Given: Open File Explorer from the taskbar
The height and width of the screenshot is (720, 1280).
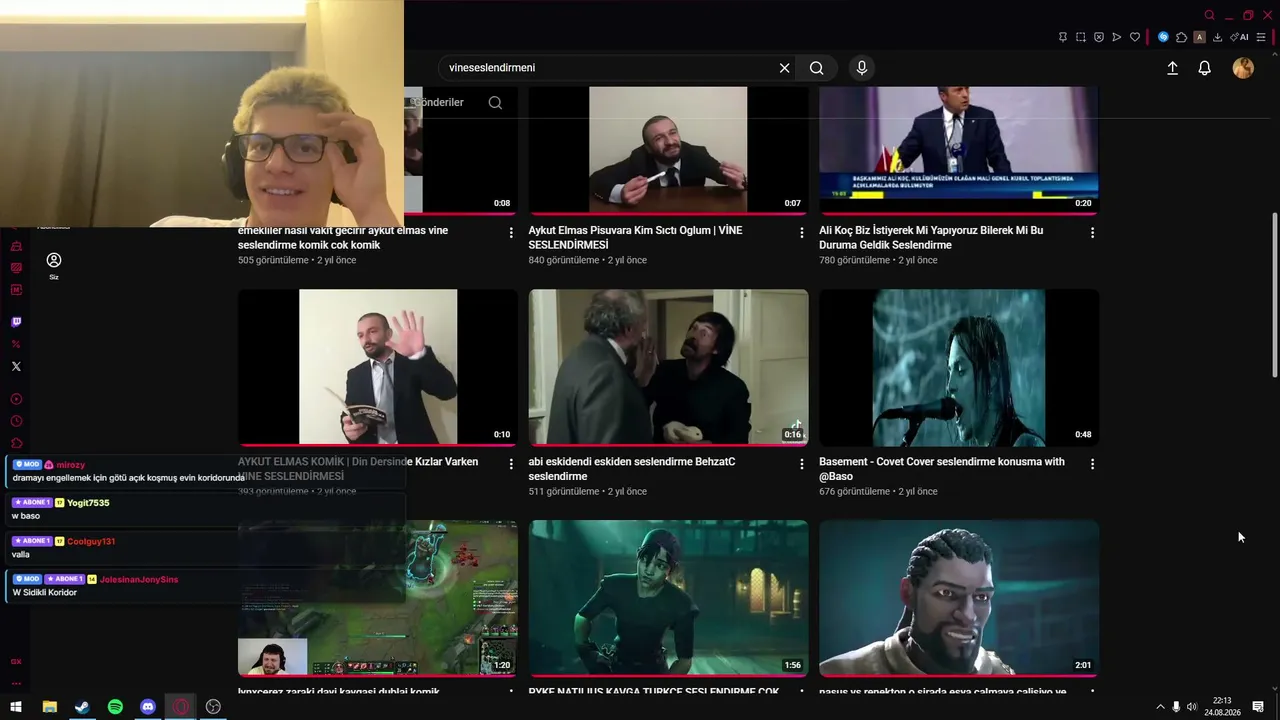Looking at the screenshot, I should (x=49, y=707).
